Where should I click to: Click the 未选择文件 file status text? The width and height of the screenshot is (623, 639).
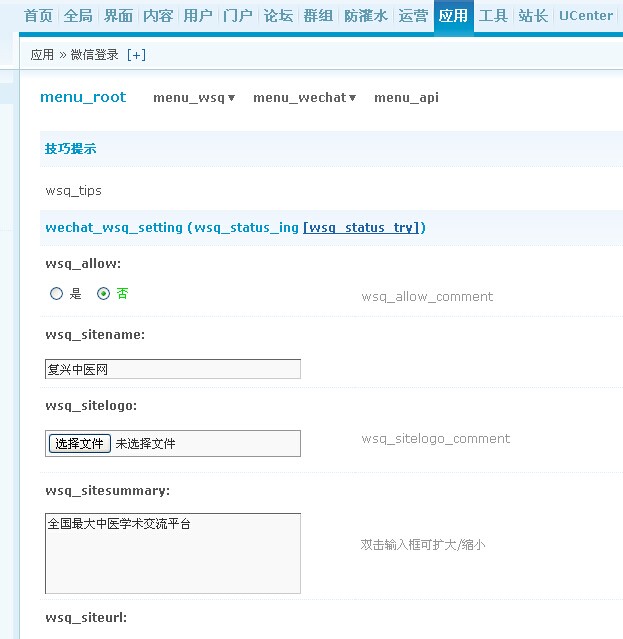click(145, 443)
